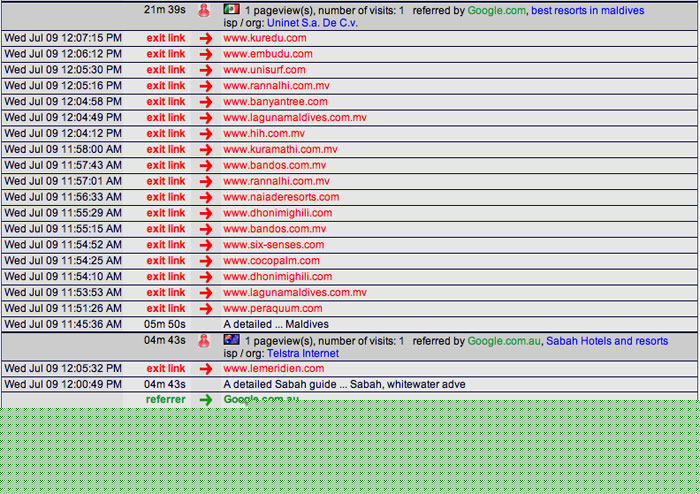Click the red arrow beside www.lemeridien.com
This screenshot has width=700, height=494.
pos(205,369)
